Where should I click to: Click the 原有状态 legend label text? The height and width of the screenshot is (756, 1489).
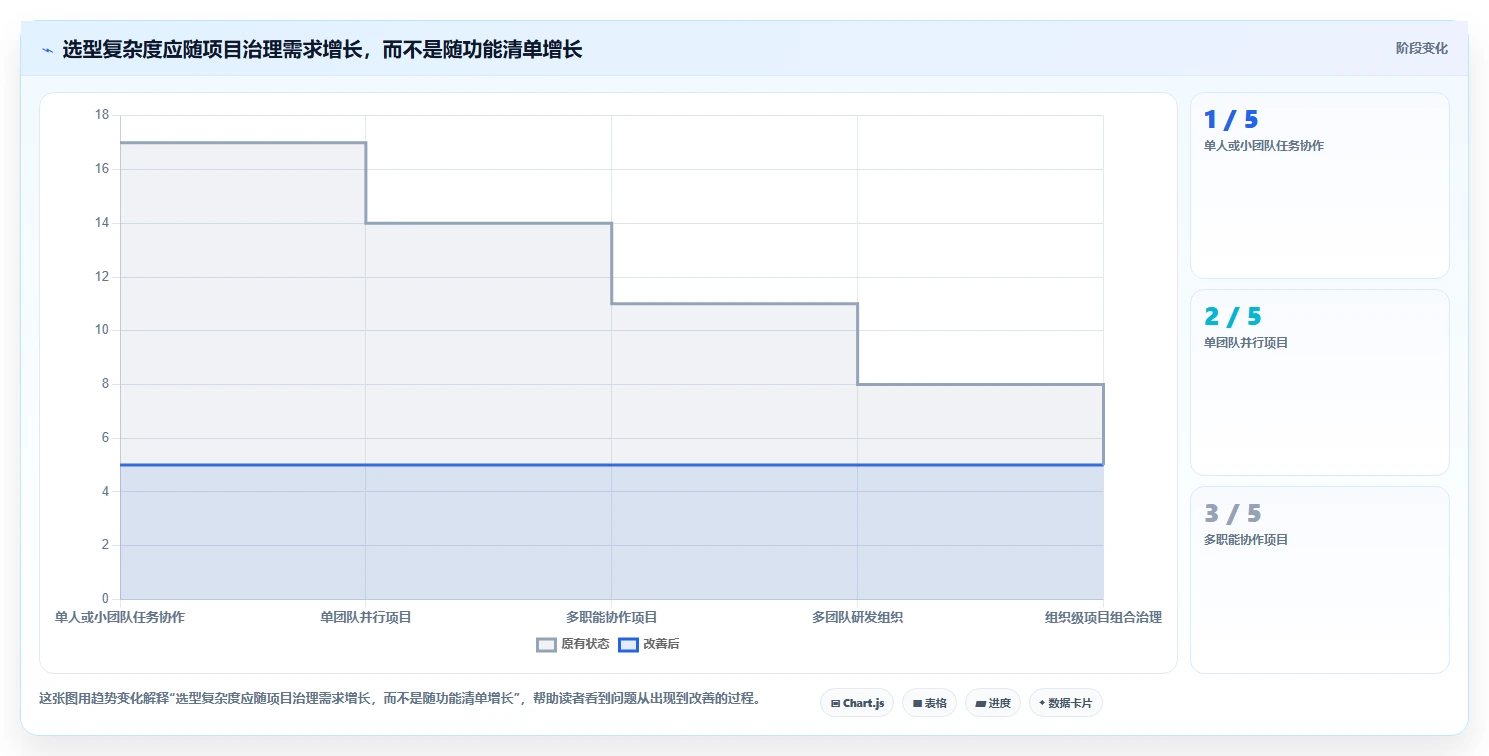(x=585, y=644)
